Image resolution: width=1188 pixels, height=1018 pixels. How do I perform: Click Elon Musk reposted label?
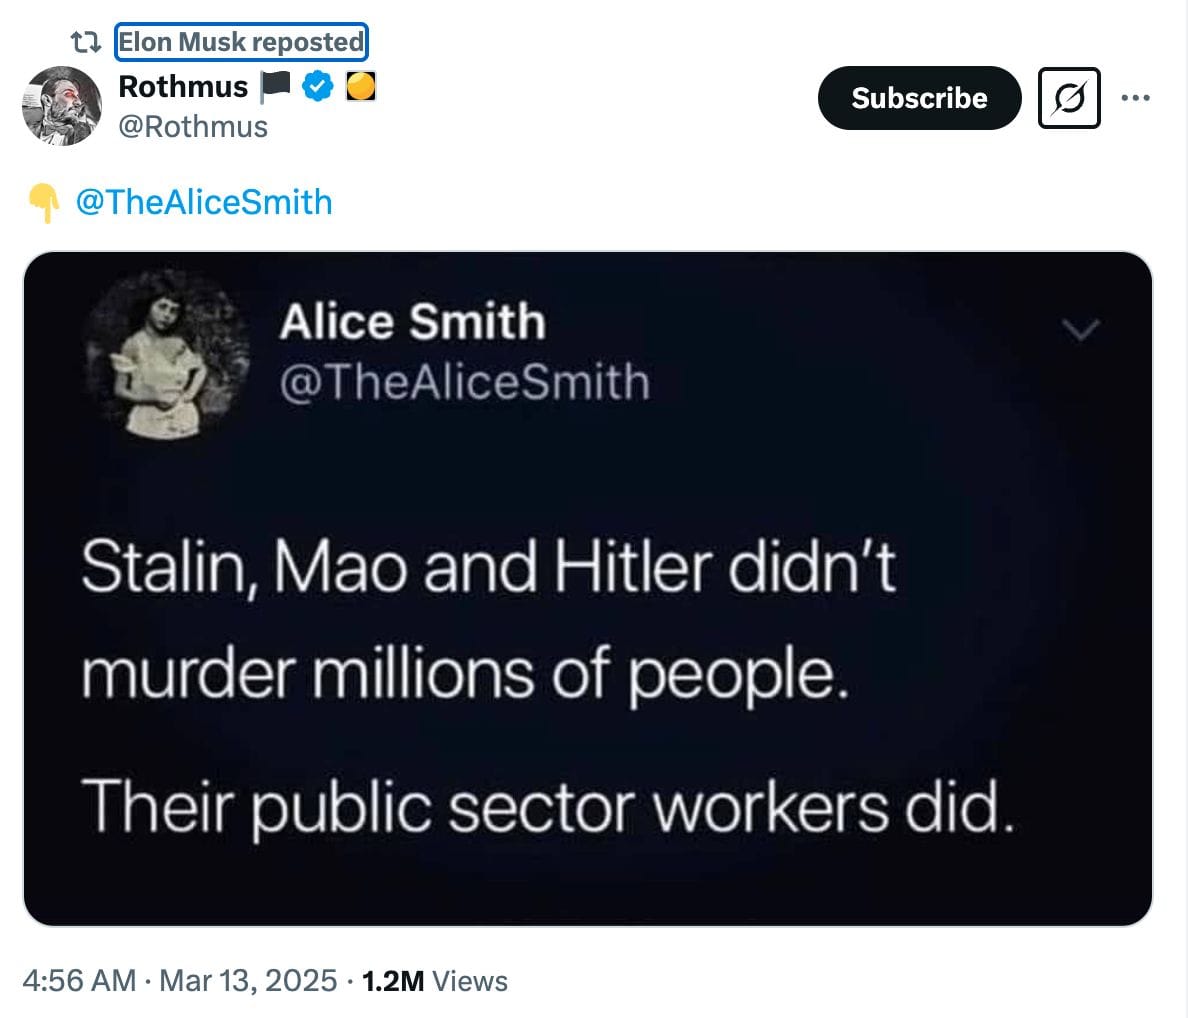(240, 42)
